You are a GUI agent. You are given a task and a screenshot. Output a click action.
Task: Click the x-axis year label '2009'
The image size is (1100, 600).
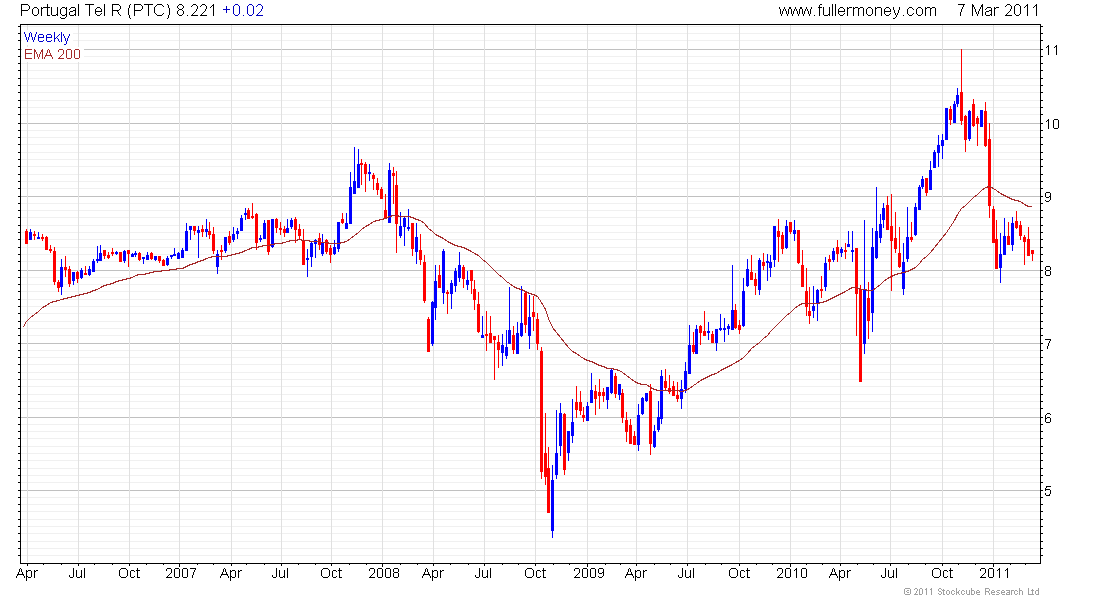click(588, 573)
